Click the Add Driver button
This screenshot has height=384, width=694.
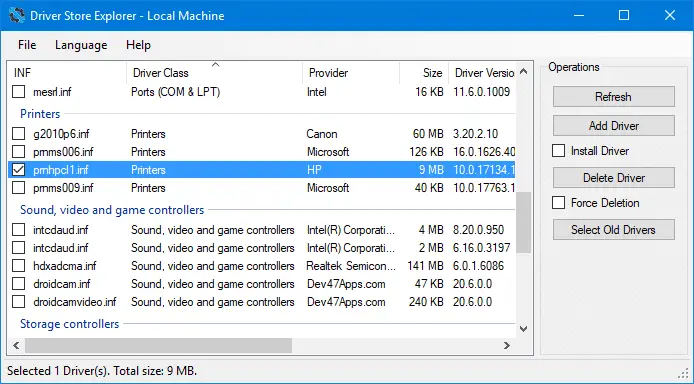point(613,126)
